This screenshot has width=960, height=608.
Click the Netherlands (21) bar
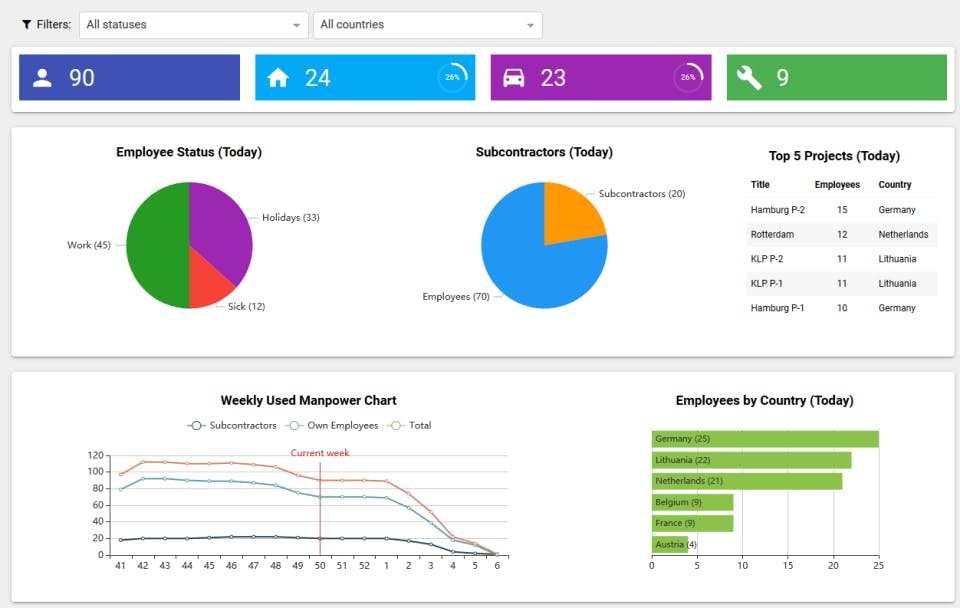coord(747,481)
